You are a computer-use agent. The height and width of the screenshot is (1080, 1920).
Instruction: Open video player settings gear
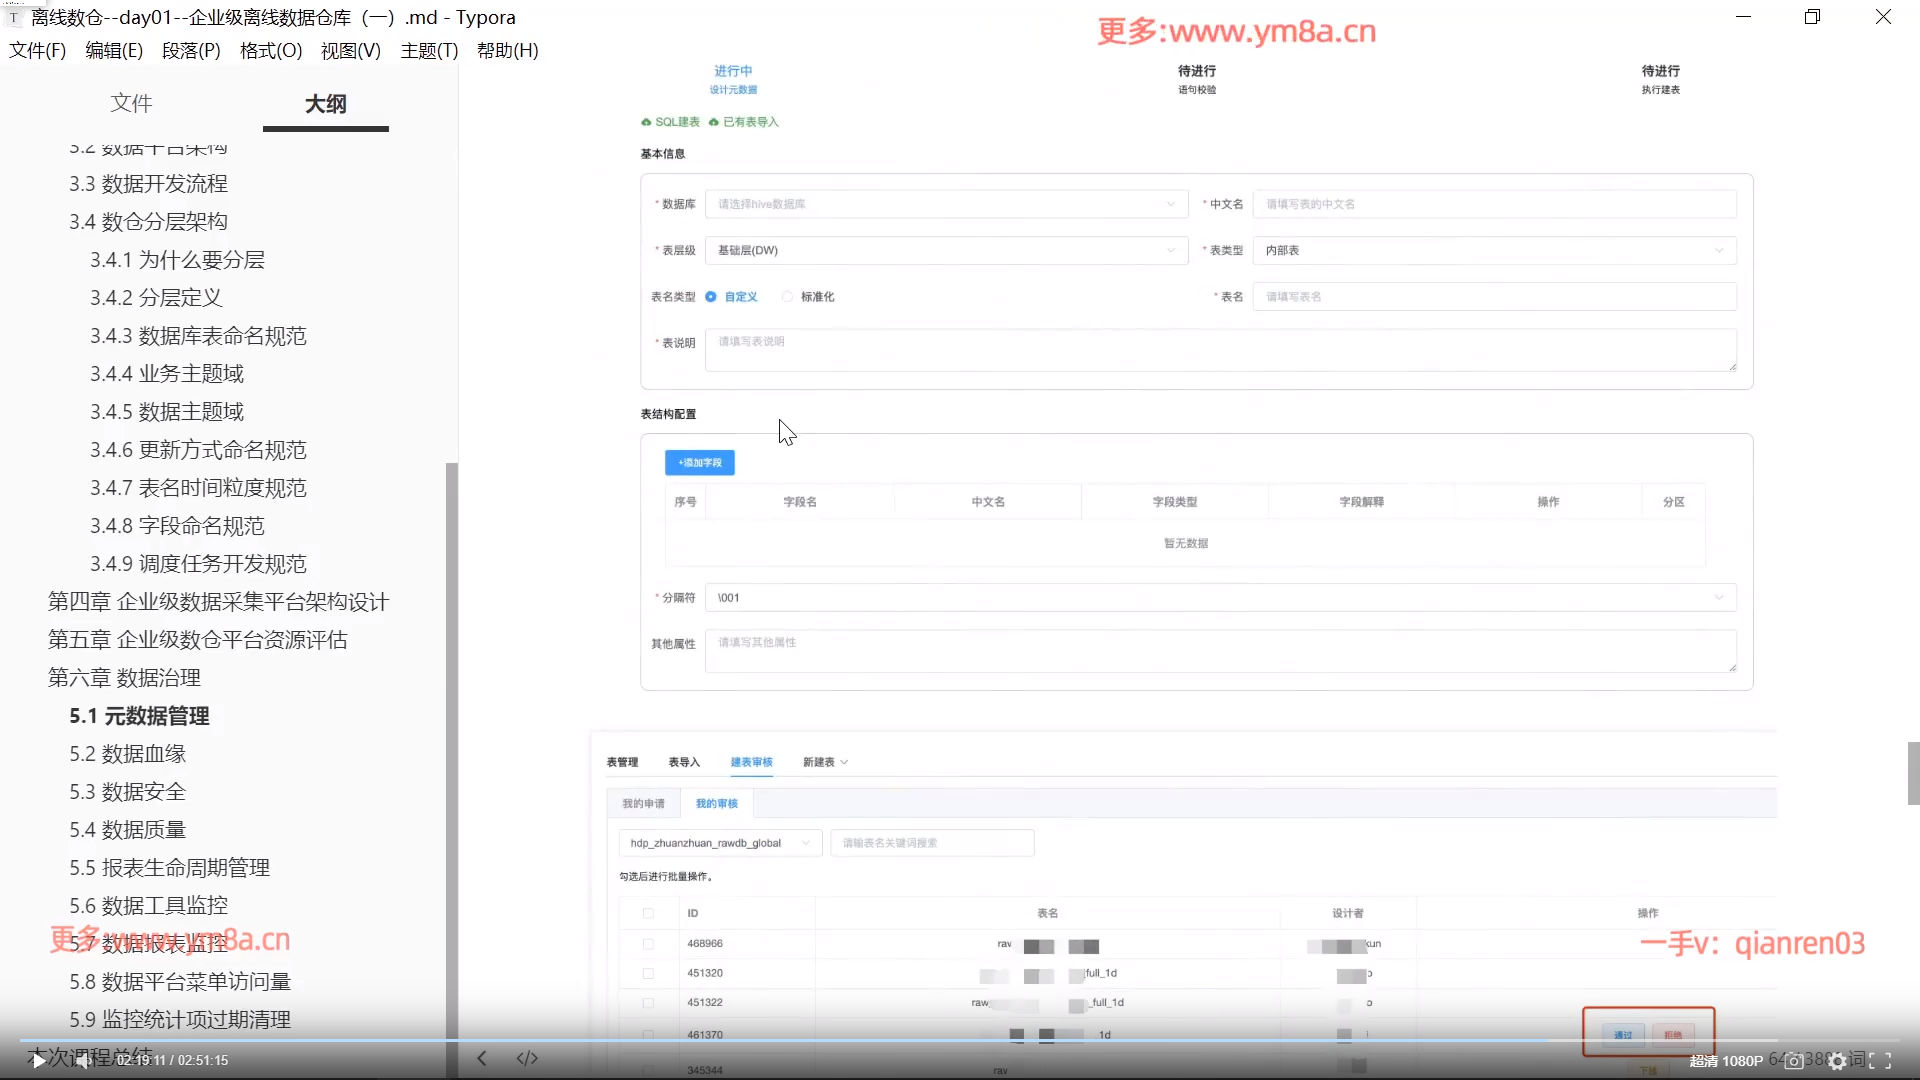point(1838,1061)
